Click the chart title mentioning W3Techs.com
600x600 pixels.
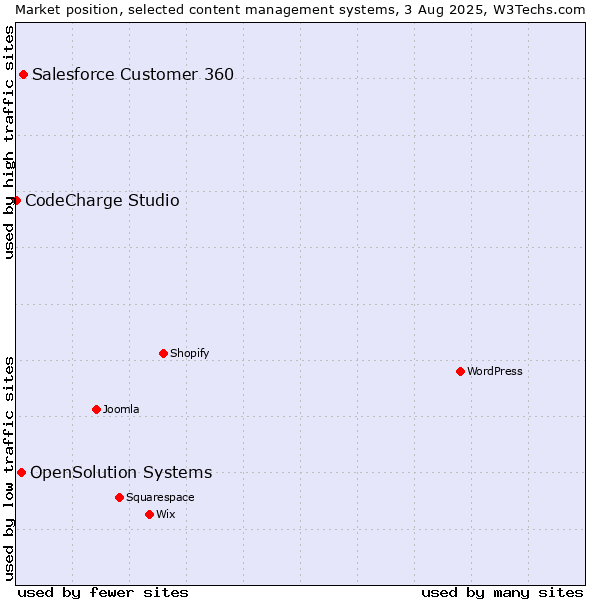[x=300, y=10]
